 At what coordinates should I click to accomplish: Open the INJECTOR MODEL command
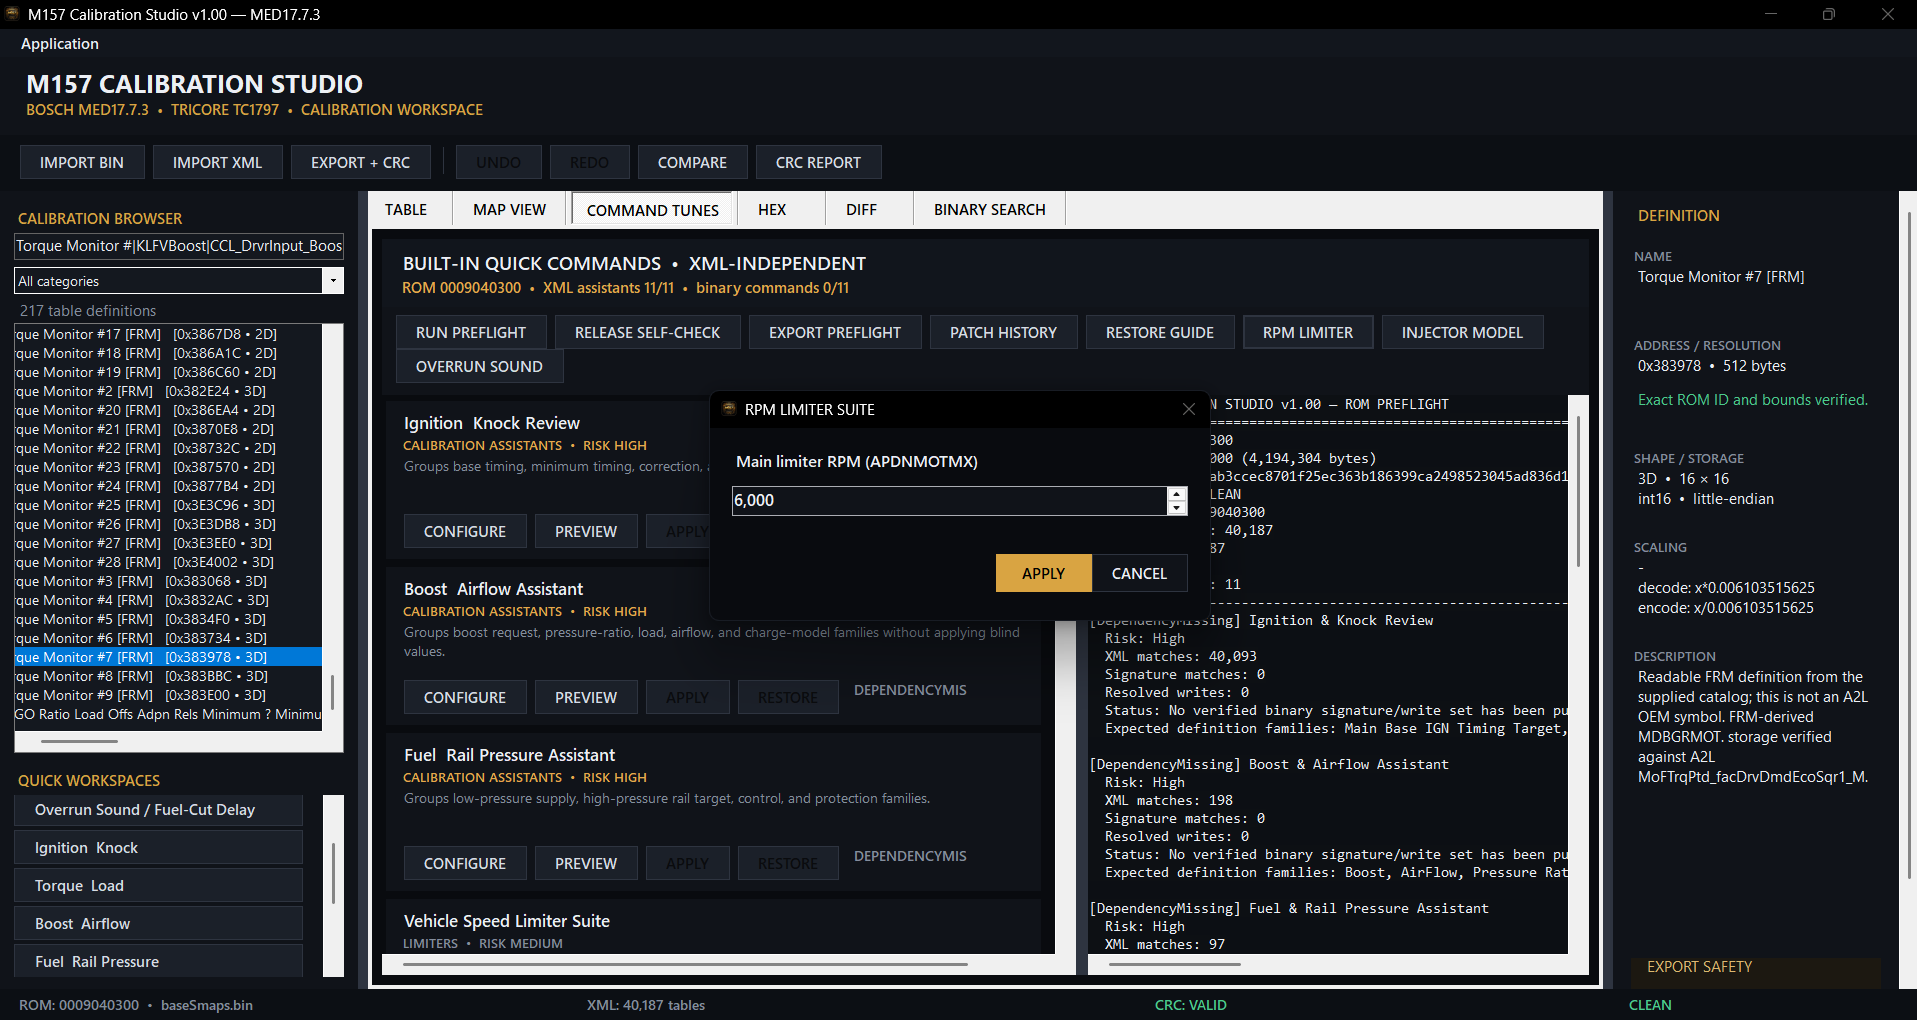click(x=1462, y=332)
